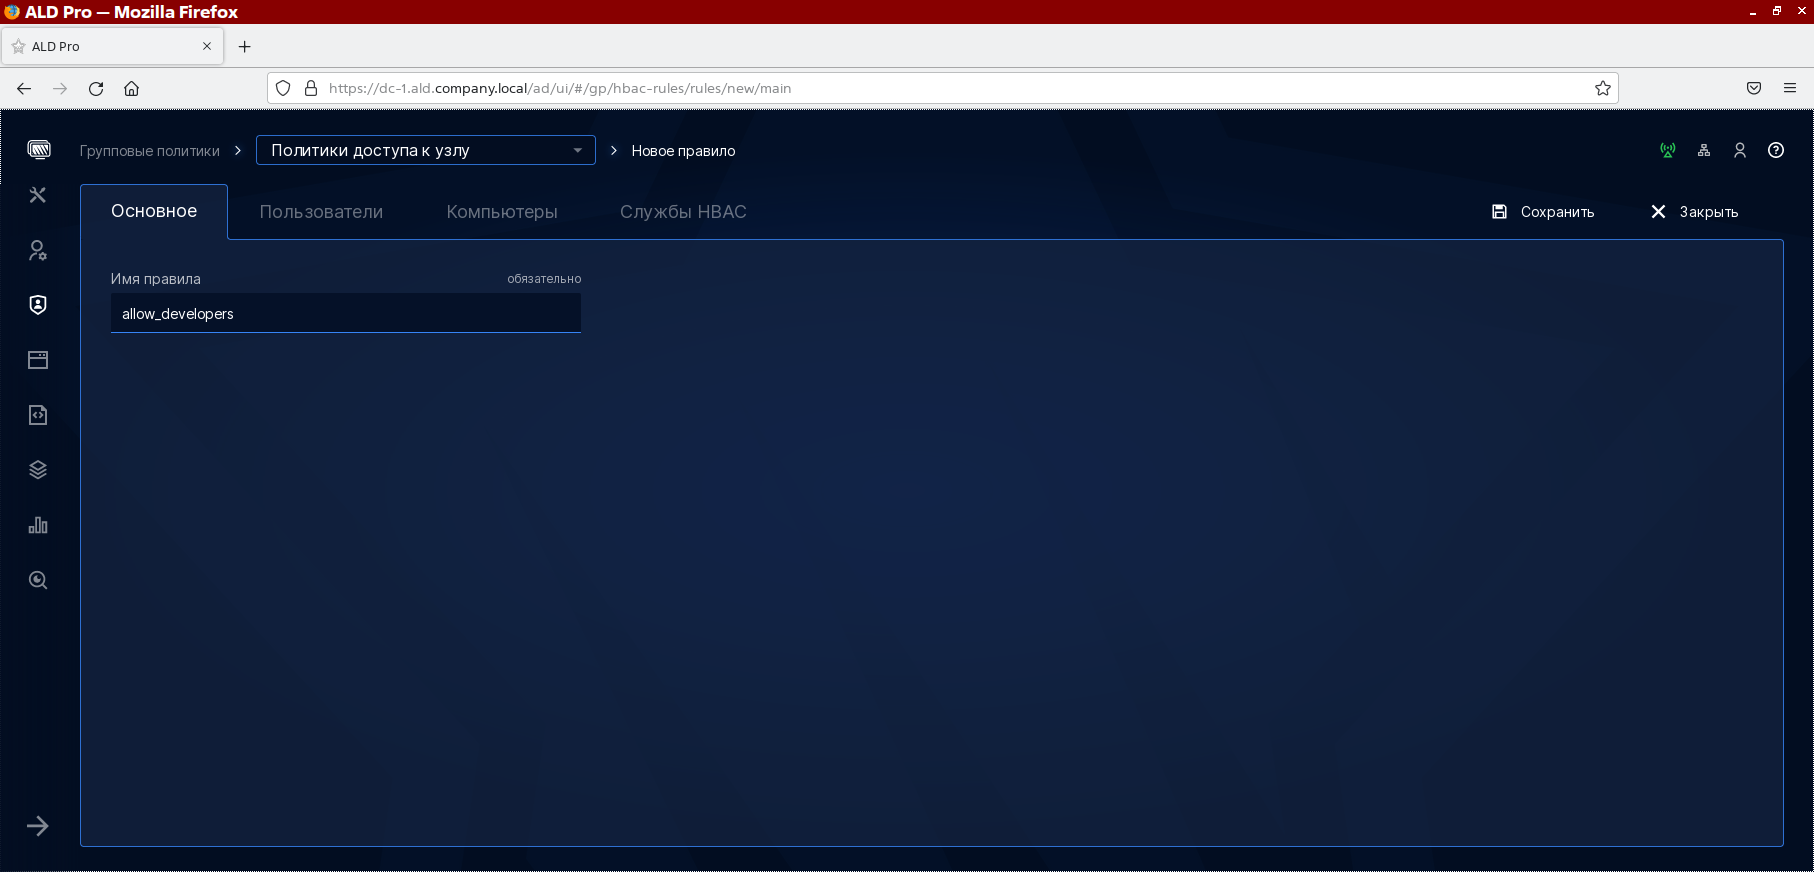Switch to the Пользователи tab
The width and height of the screenshot is (1814, 872).
pyautogui.click(x=321, y=211)
